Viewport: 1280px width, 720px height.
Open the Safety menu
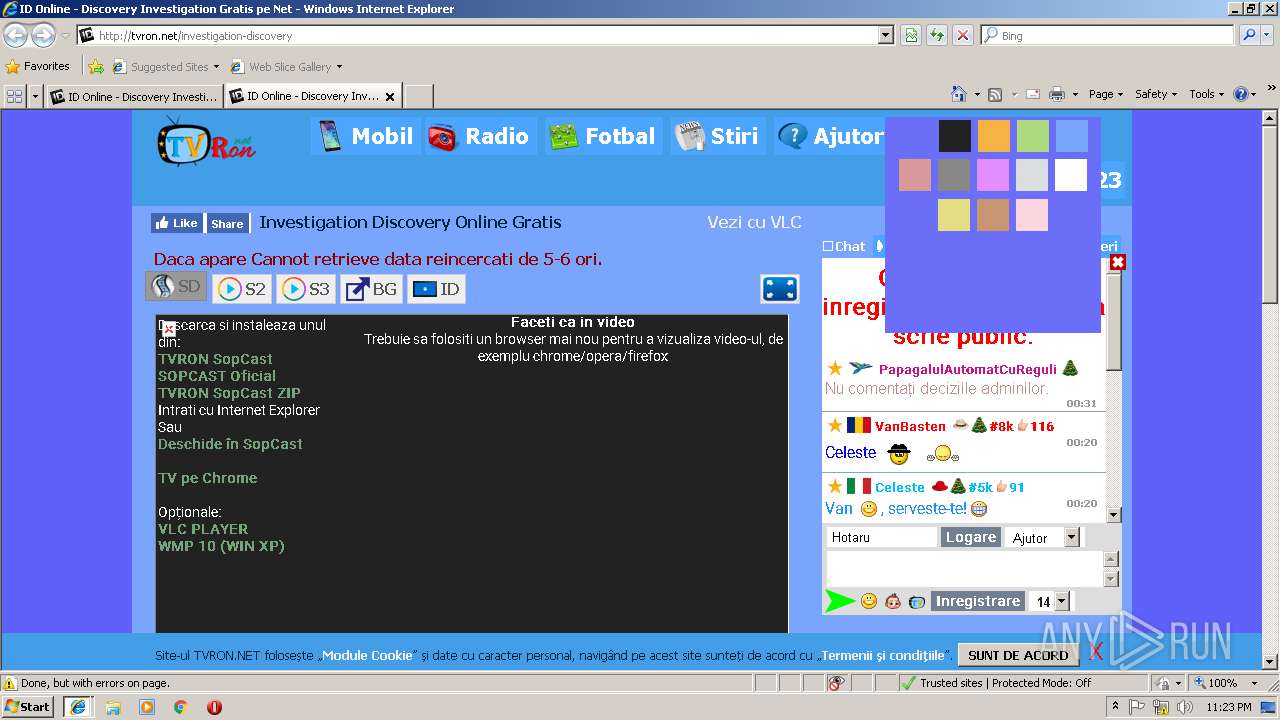click(1156, 94)
